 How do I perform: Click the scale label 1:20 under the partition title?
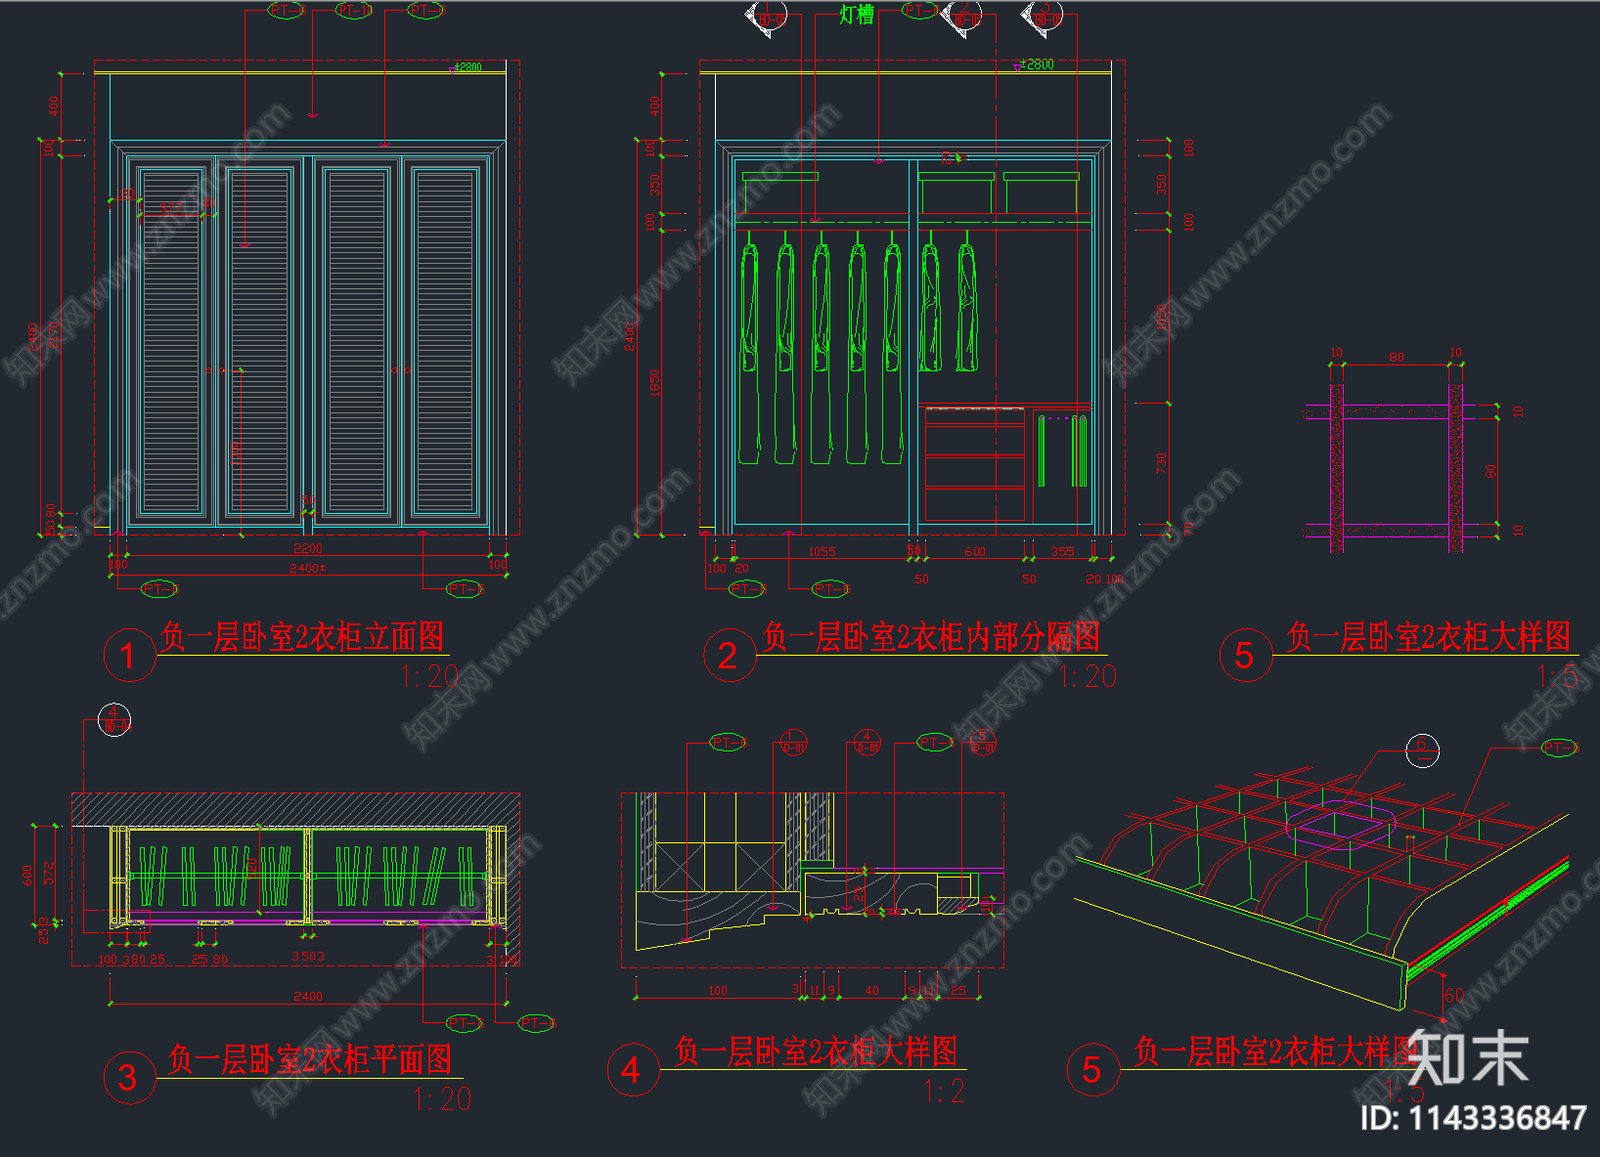1088,677
